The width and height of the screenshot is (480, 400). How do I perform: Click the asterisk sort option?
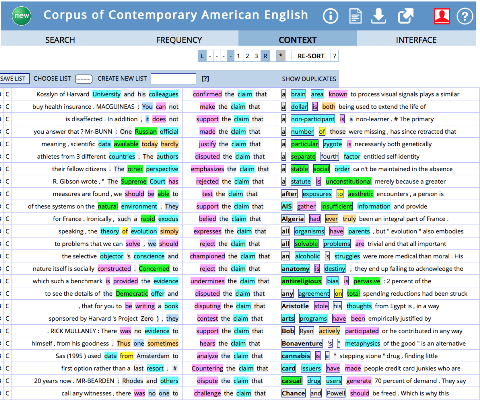click(281, 56)
